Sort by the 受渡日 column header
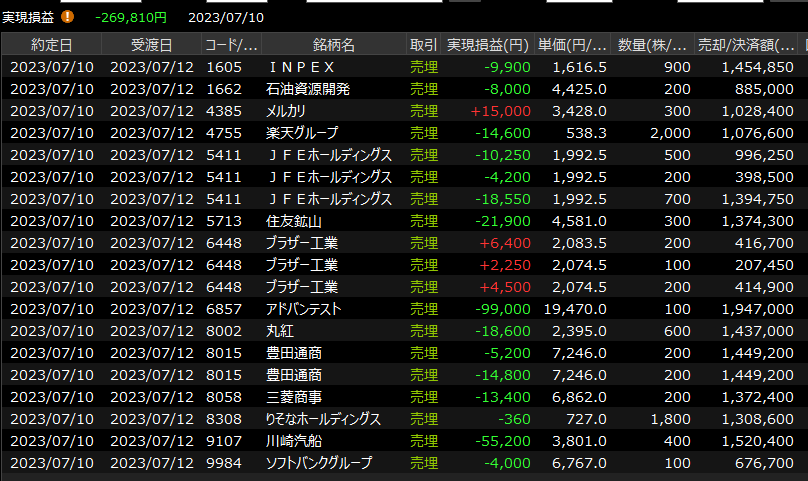The height and width of the screenshot is (481, 808). tap(151, 45)
